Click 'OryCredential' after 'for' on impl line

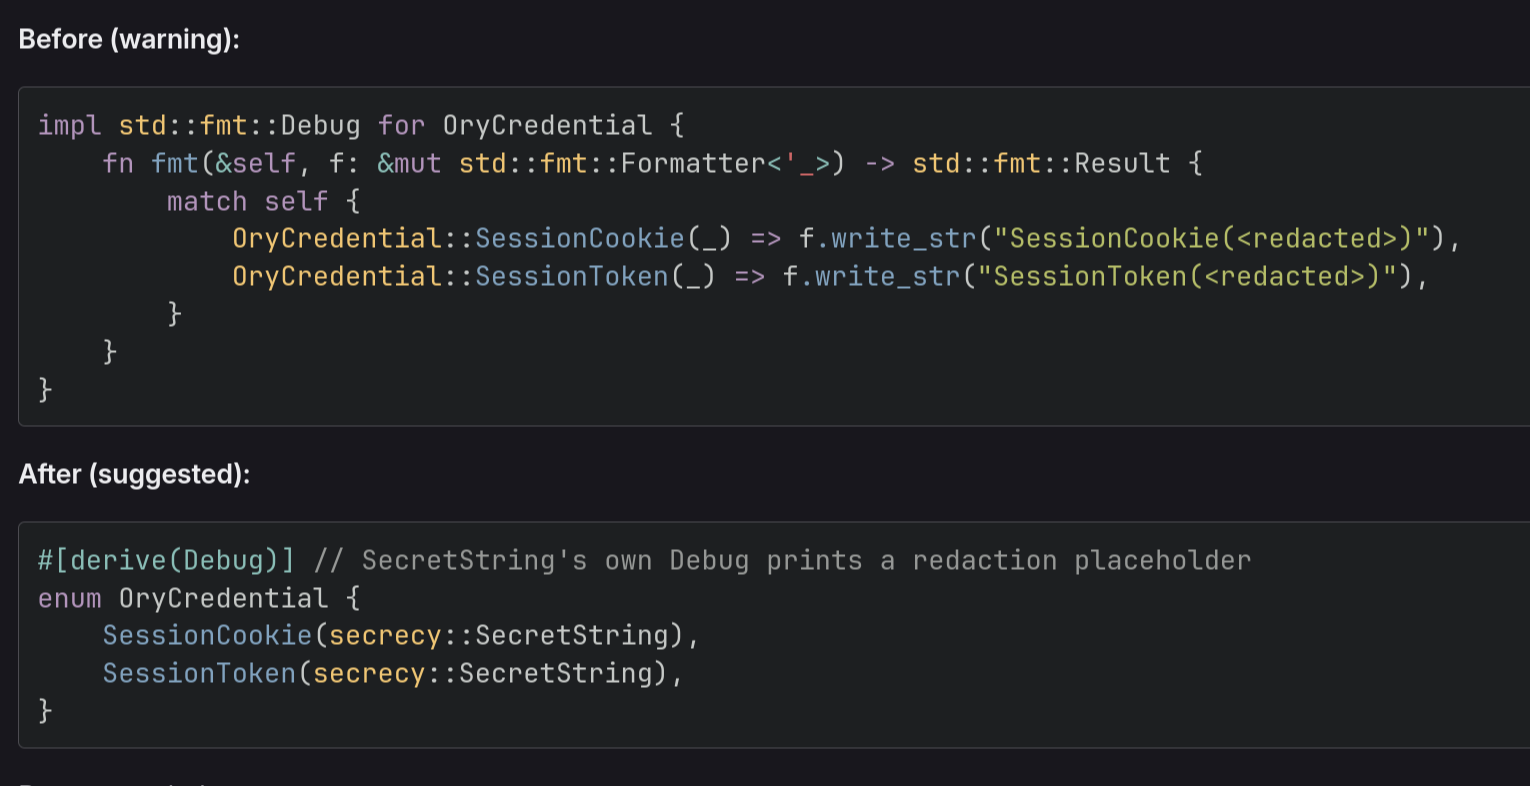(x=547, y=125)
